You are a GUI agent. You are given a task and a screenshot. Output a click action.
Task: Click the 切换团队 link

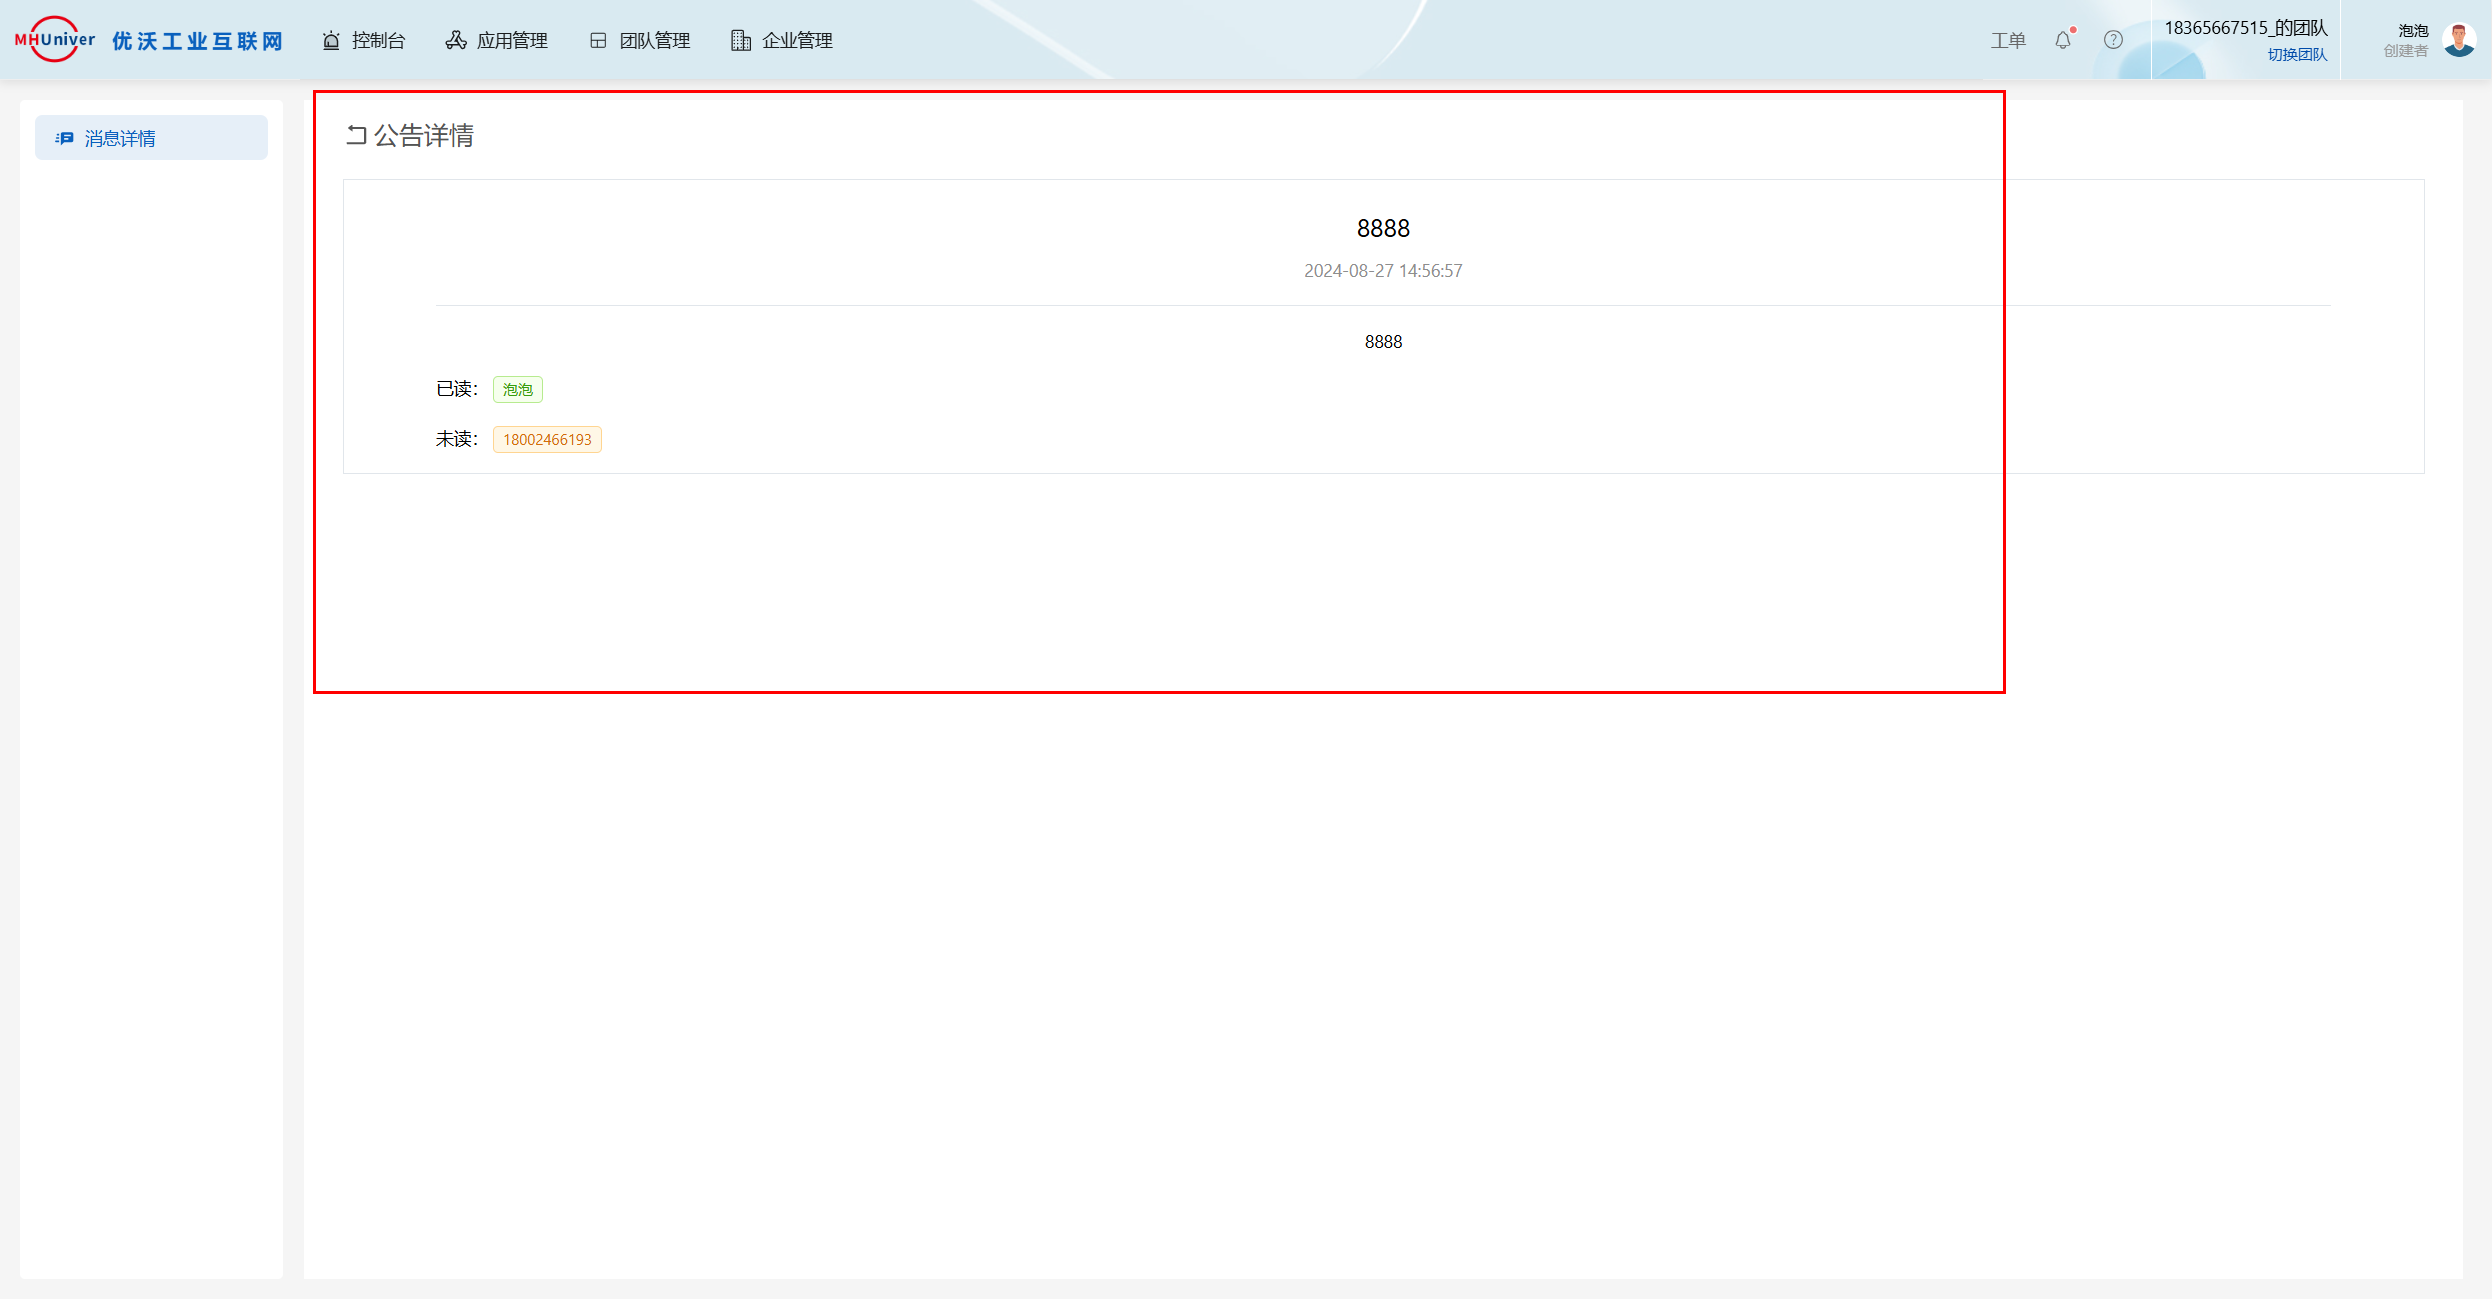pos(2297,55)
